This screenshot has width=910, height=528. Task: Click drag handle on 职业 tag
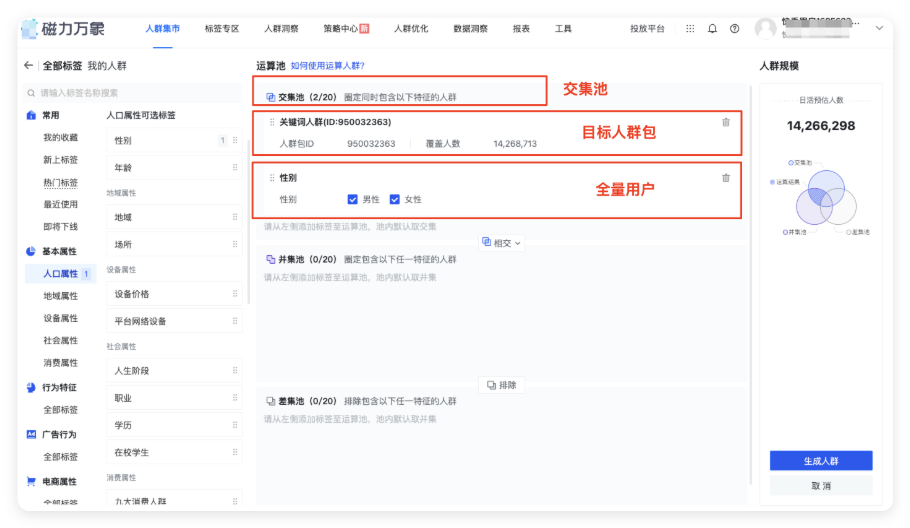(235, 398)
